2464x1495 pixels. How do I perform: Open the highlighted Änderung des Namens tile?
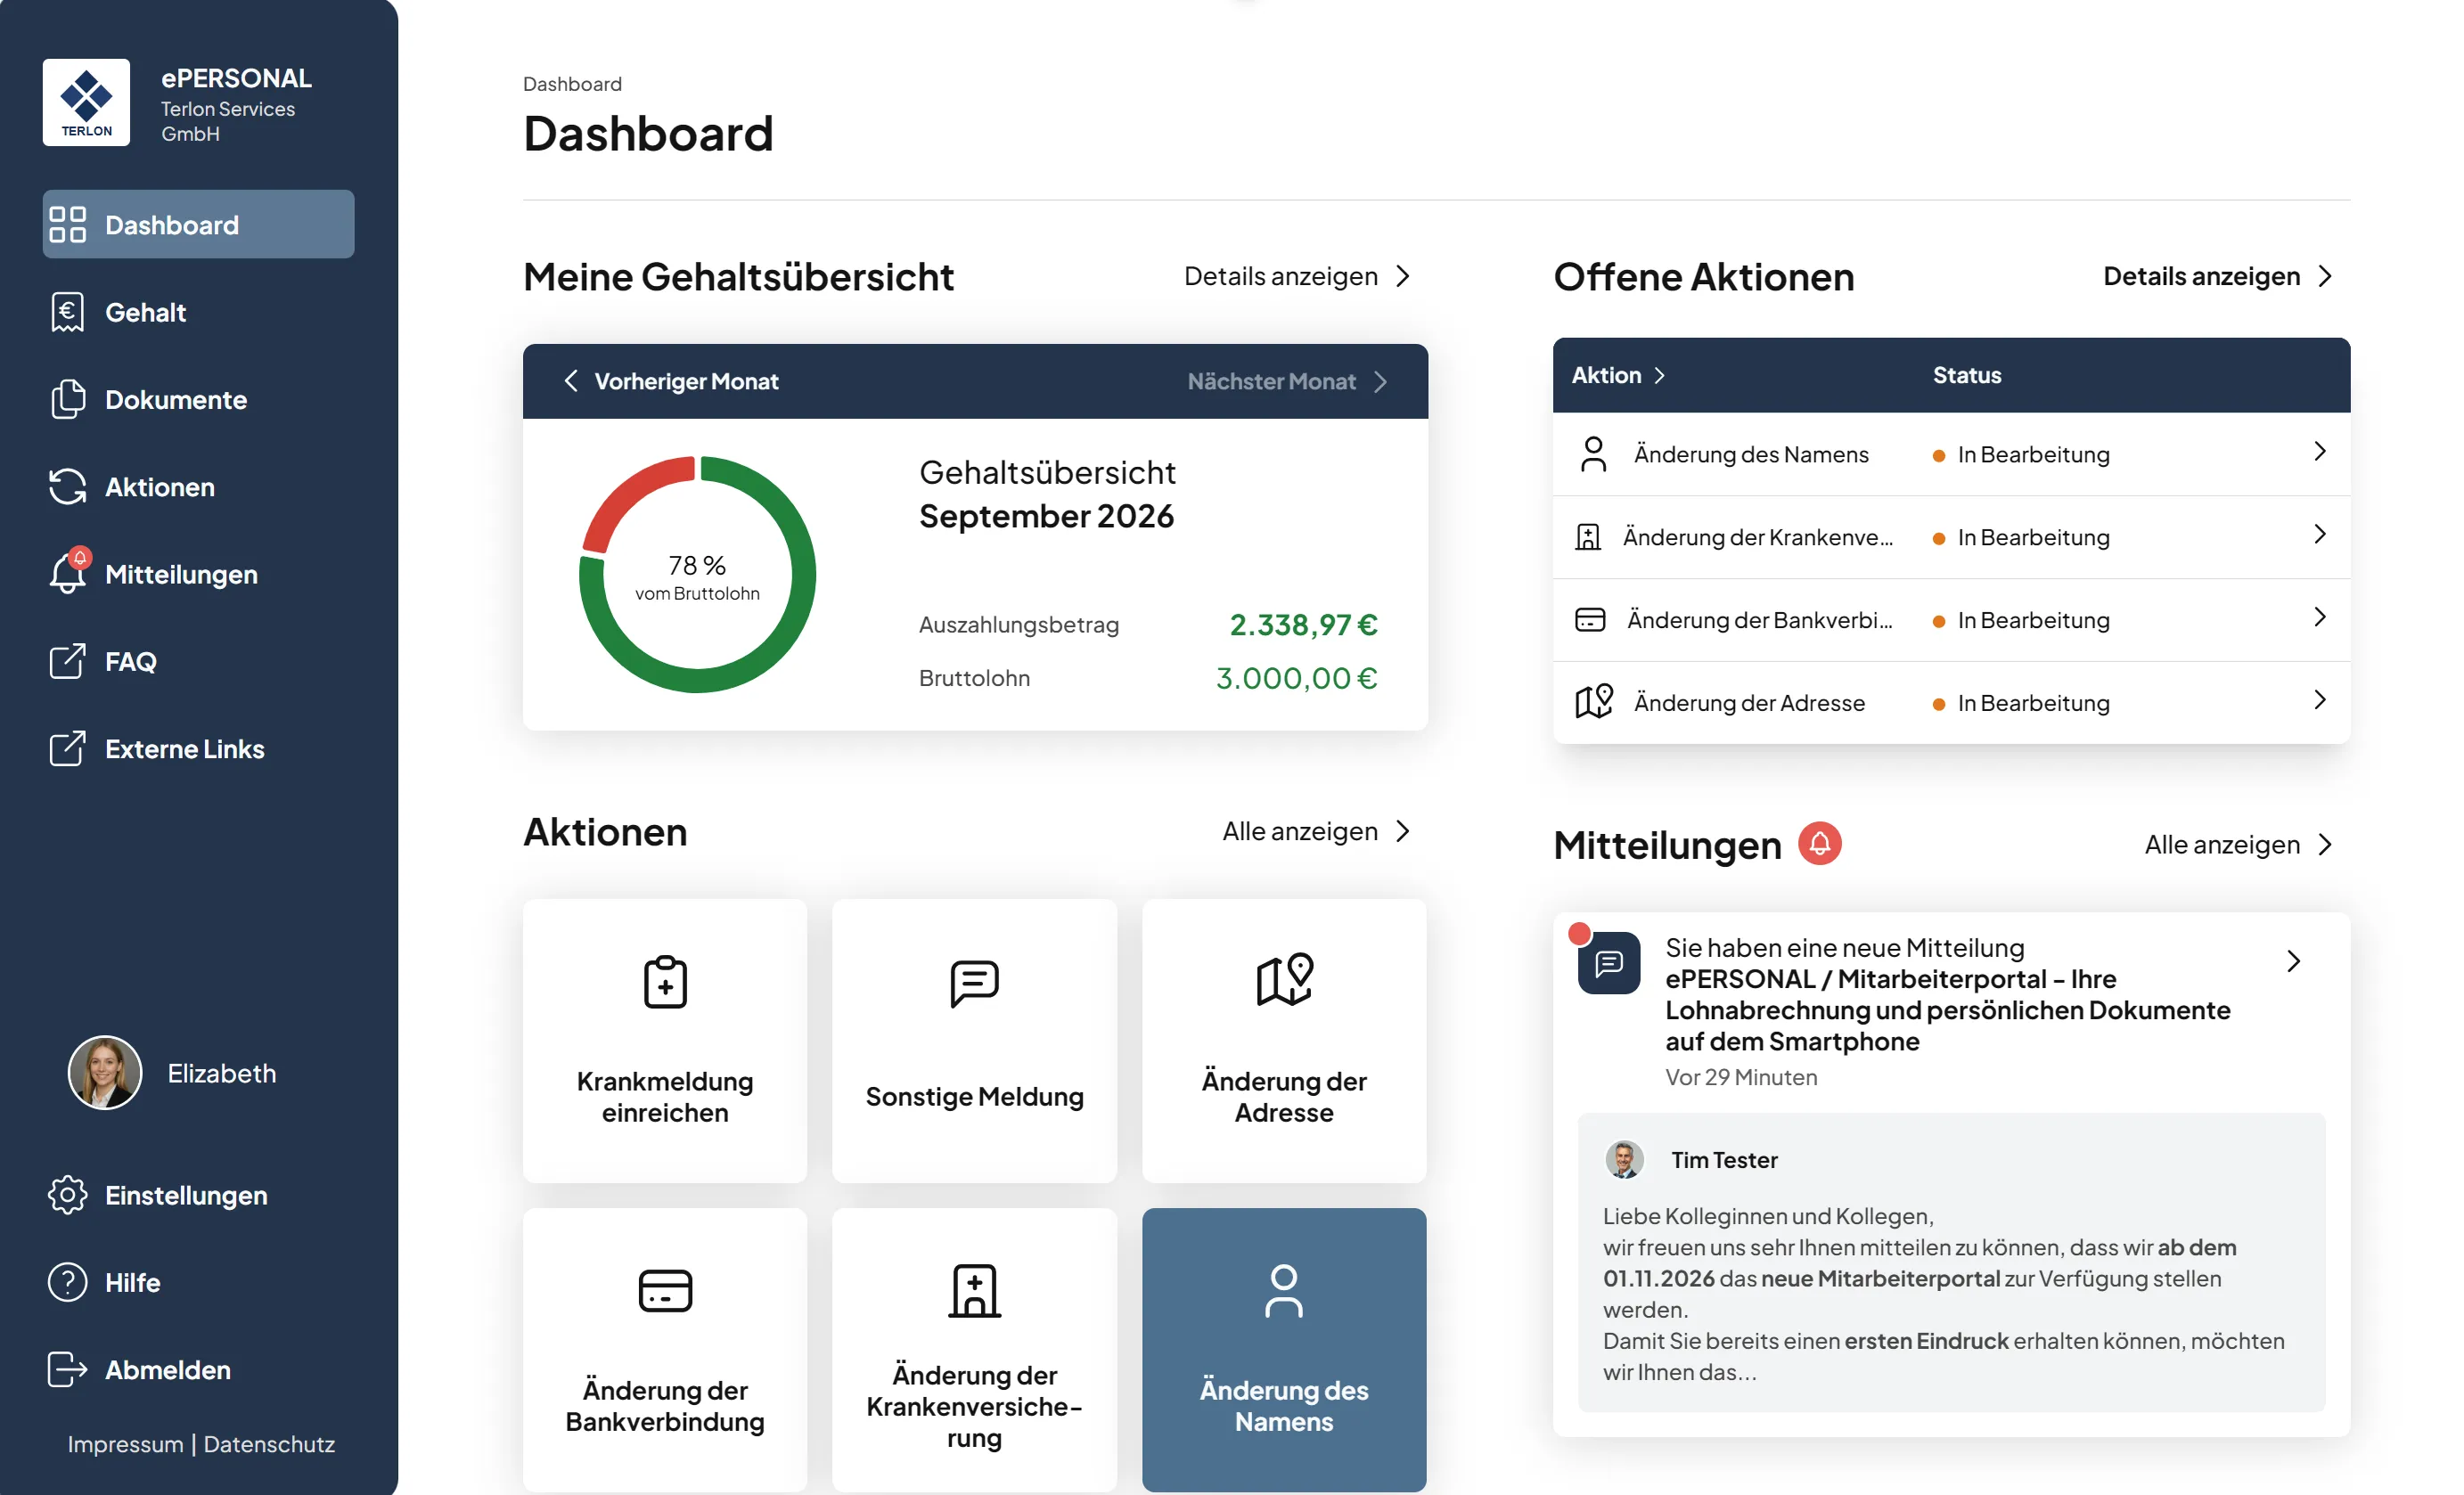point(1284,1350)
